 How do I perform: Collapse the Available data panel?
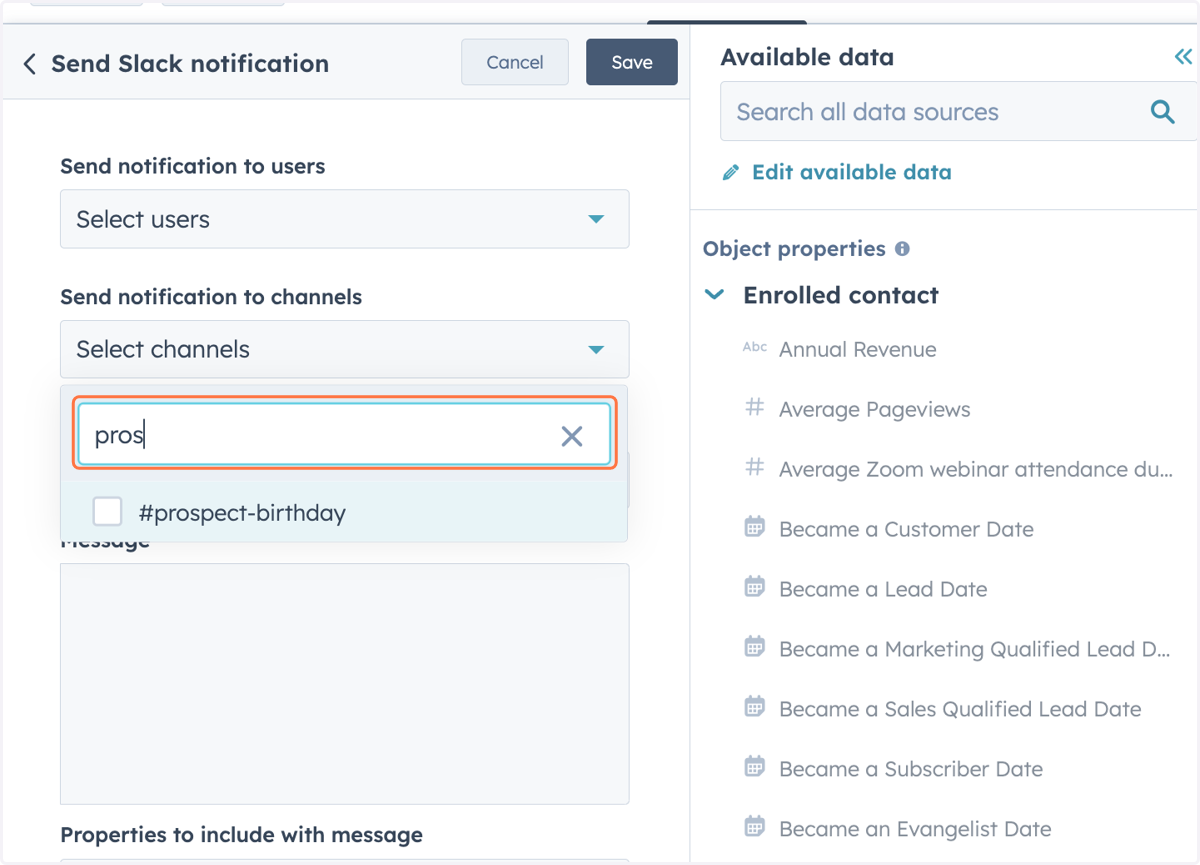tap(1183, 58)
